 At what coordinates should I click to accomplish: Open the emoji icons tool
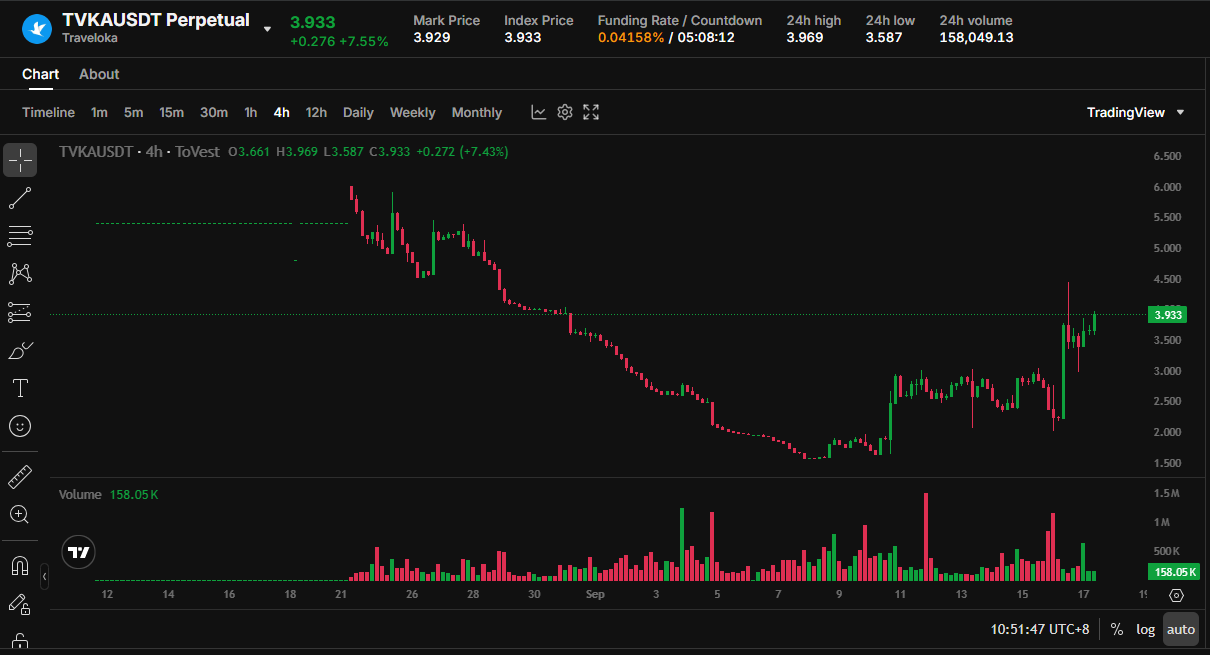(x=20, y=426)
